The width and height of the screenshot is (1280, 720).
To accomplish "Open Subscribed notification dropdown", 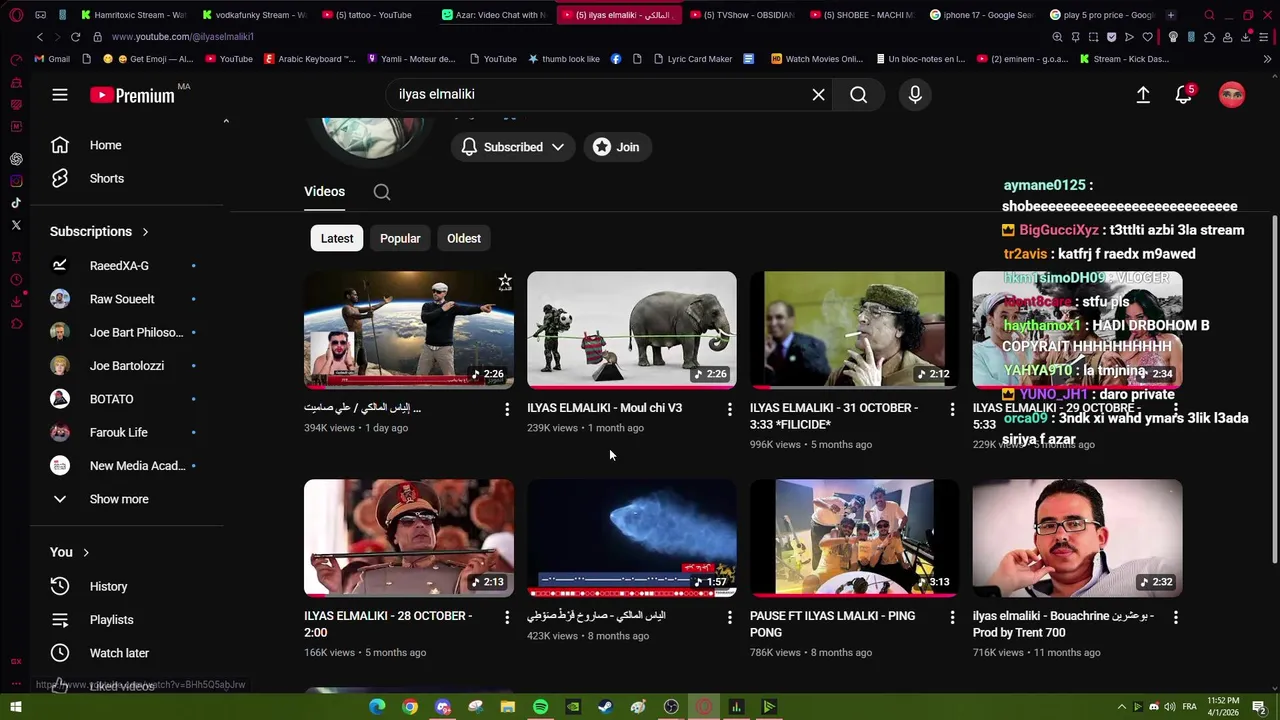I will point(512,147).
